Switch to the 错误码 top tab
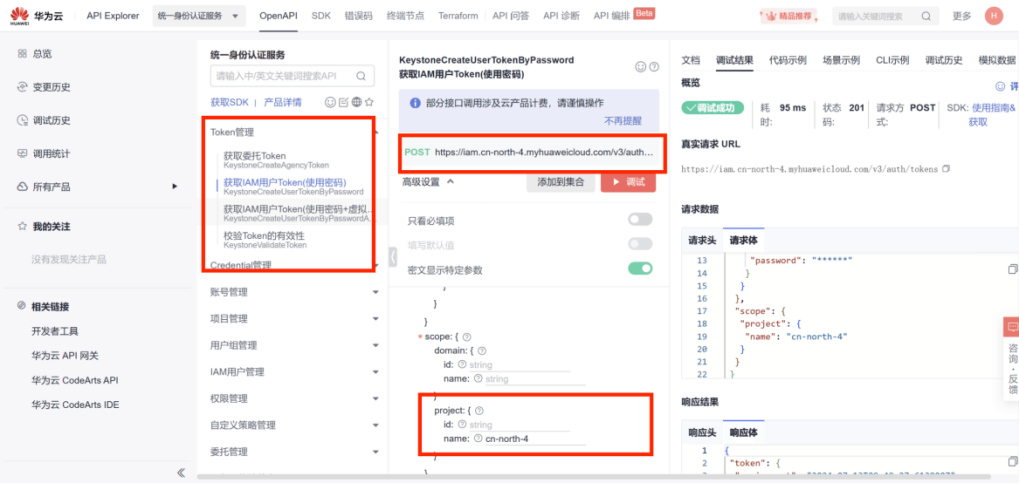 click(359, 16)
